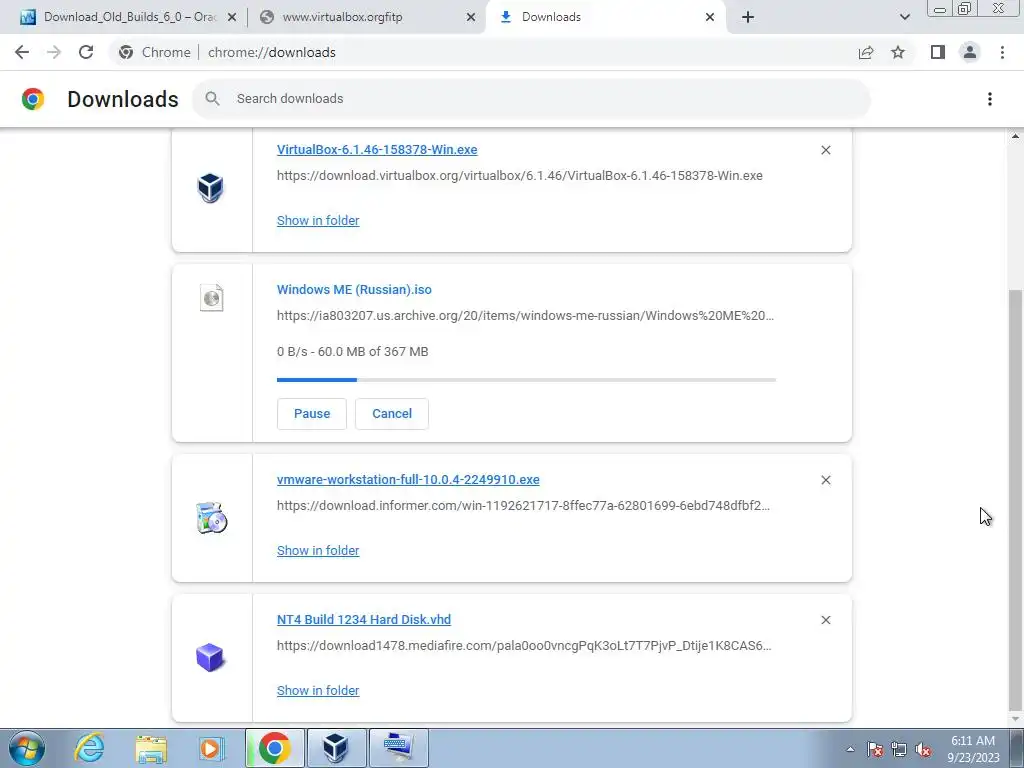Show NT4 Build vhd in folder
This screenshot has width=1024, height=768.
[318, 690]
